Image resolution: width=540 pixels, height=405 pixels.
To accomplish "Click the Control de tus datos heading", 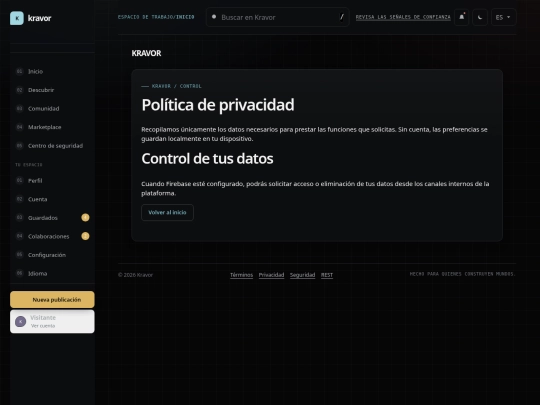I will coord(207,159).
